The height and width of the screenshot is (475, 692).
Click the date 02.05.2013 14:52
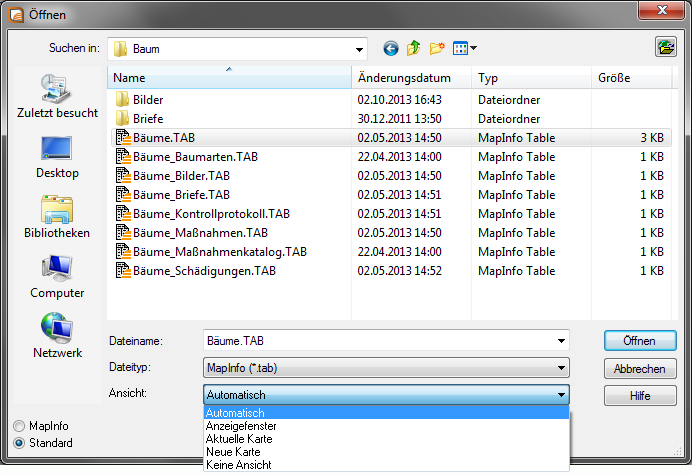click(x=399, y=271)
